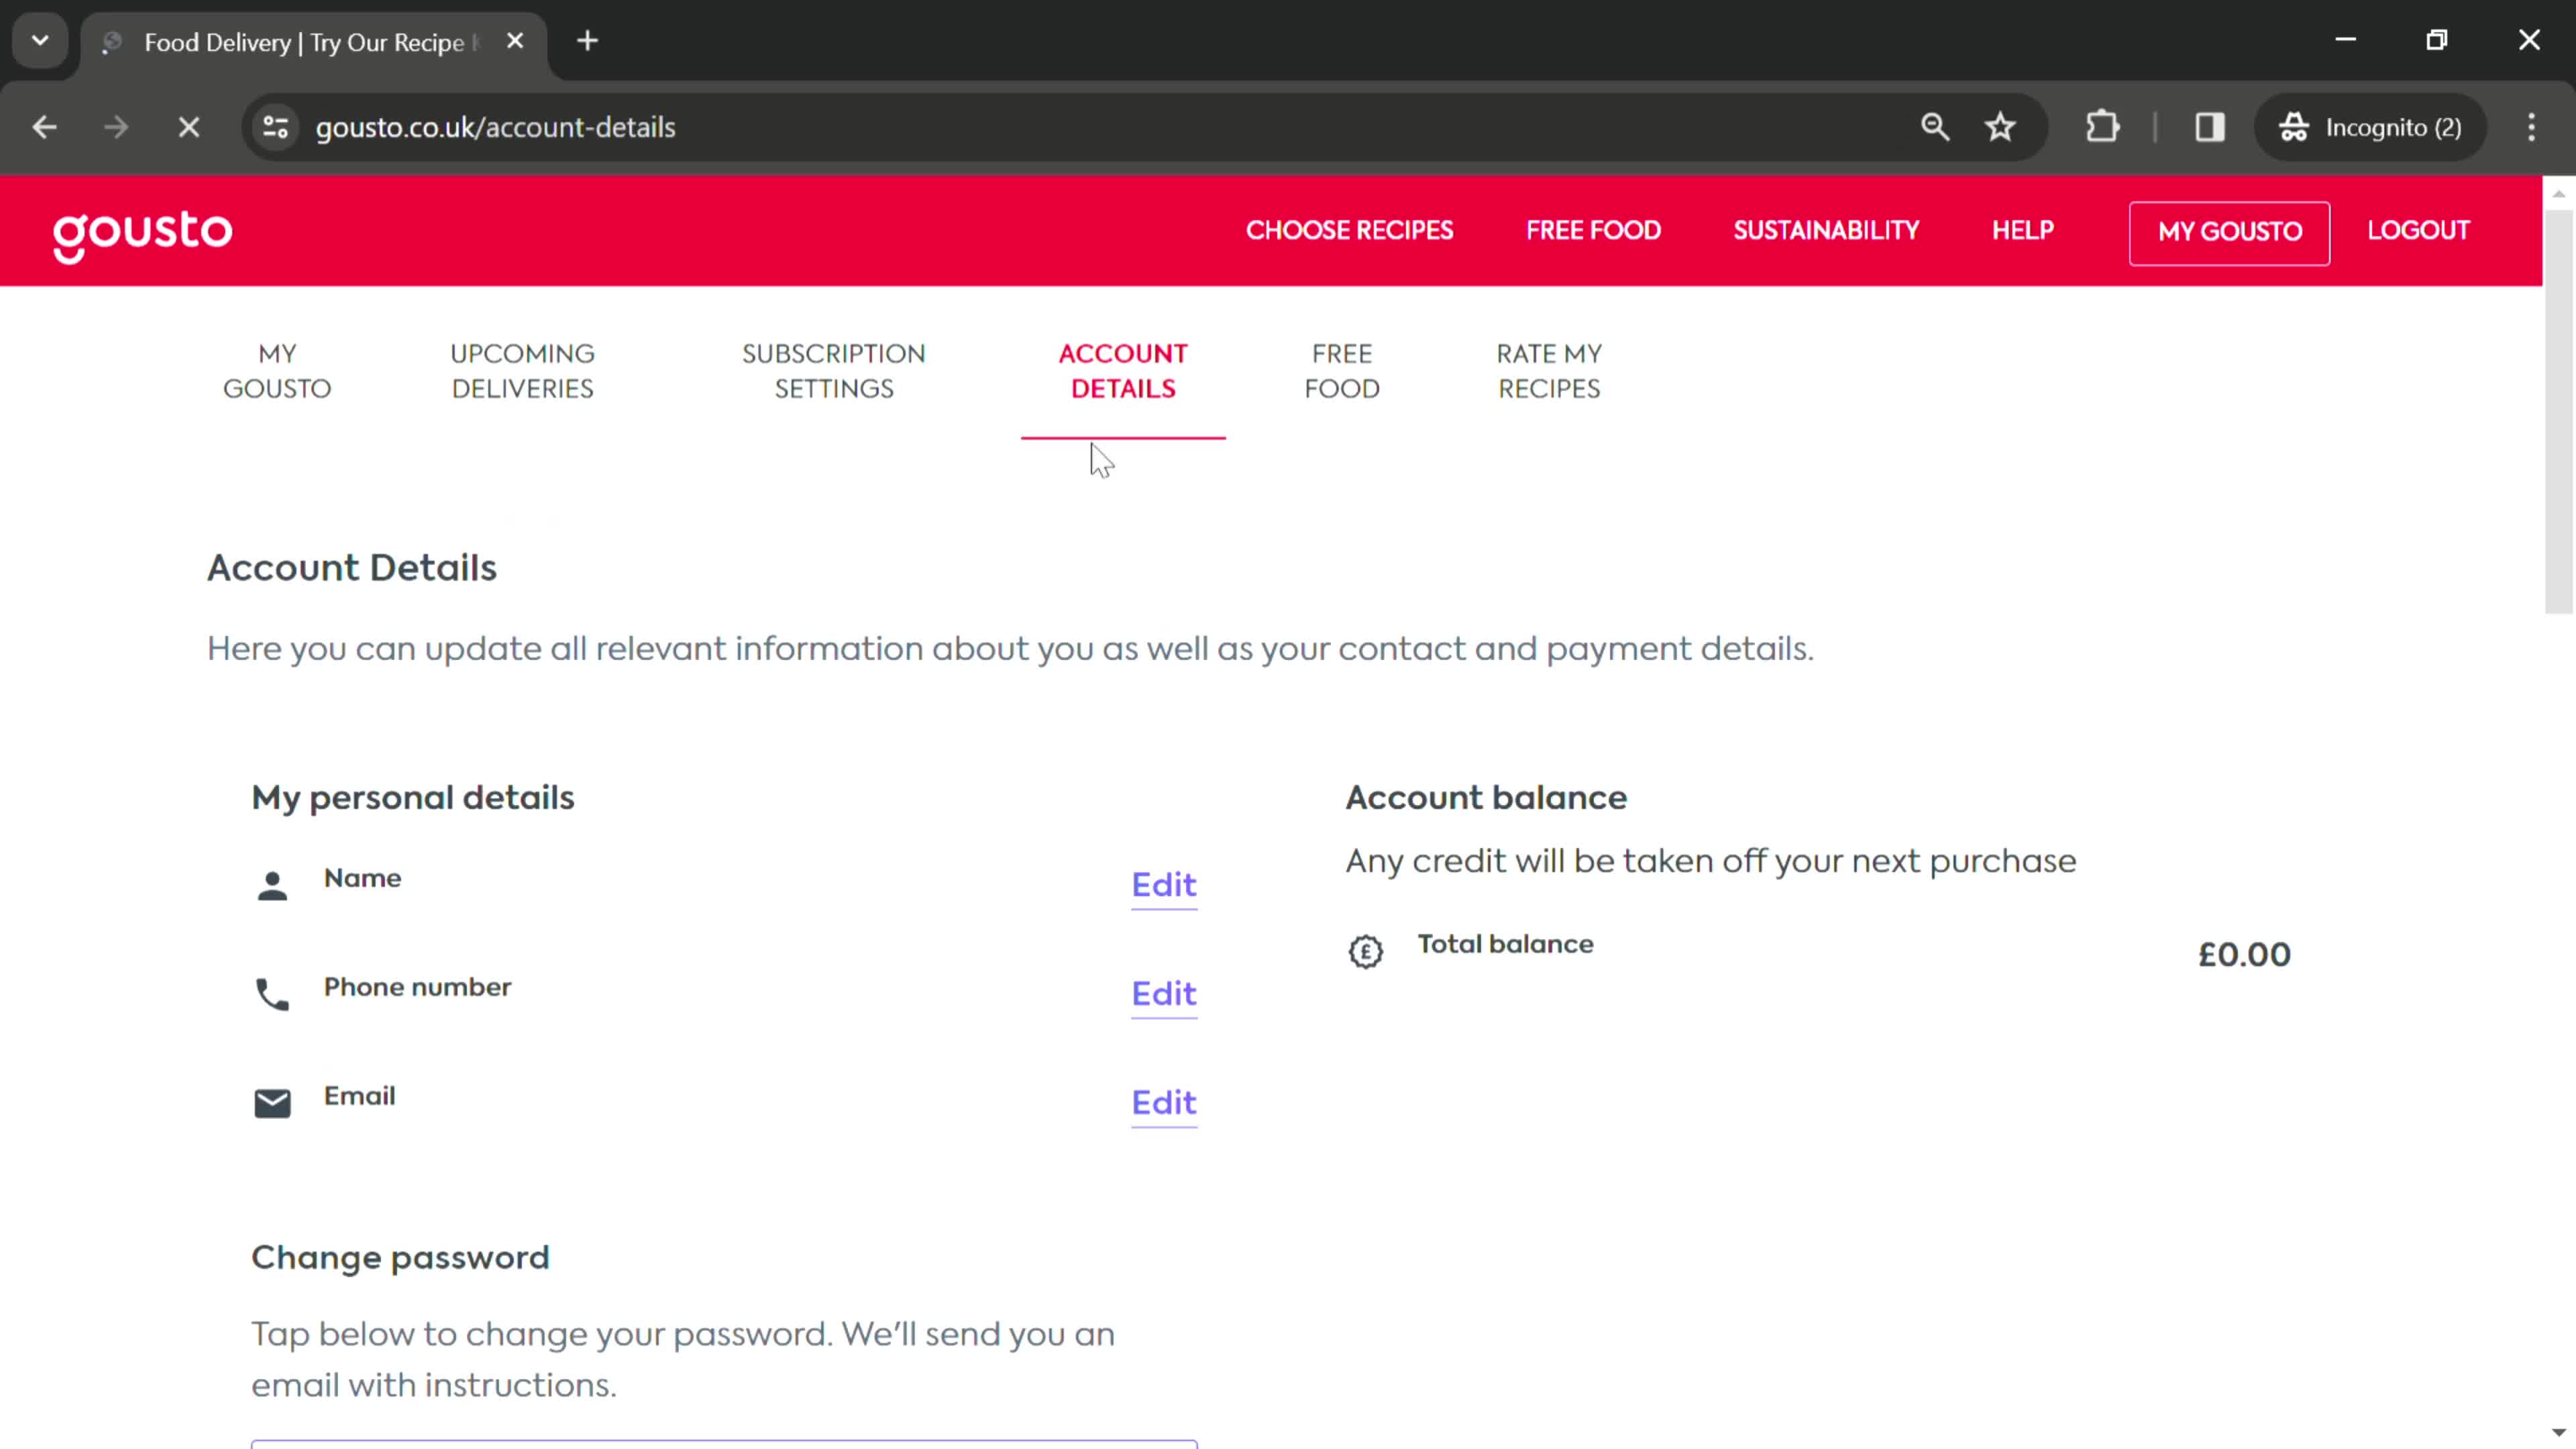
Task: Open the Help page
Action: tap(2022, 231)
